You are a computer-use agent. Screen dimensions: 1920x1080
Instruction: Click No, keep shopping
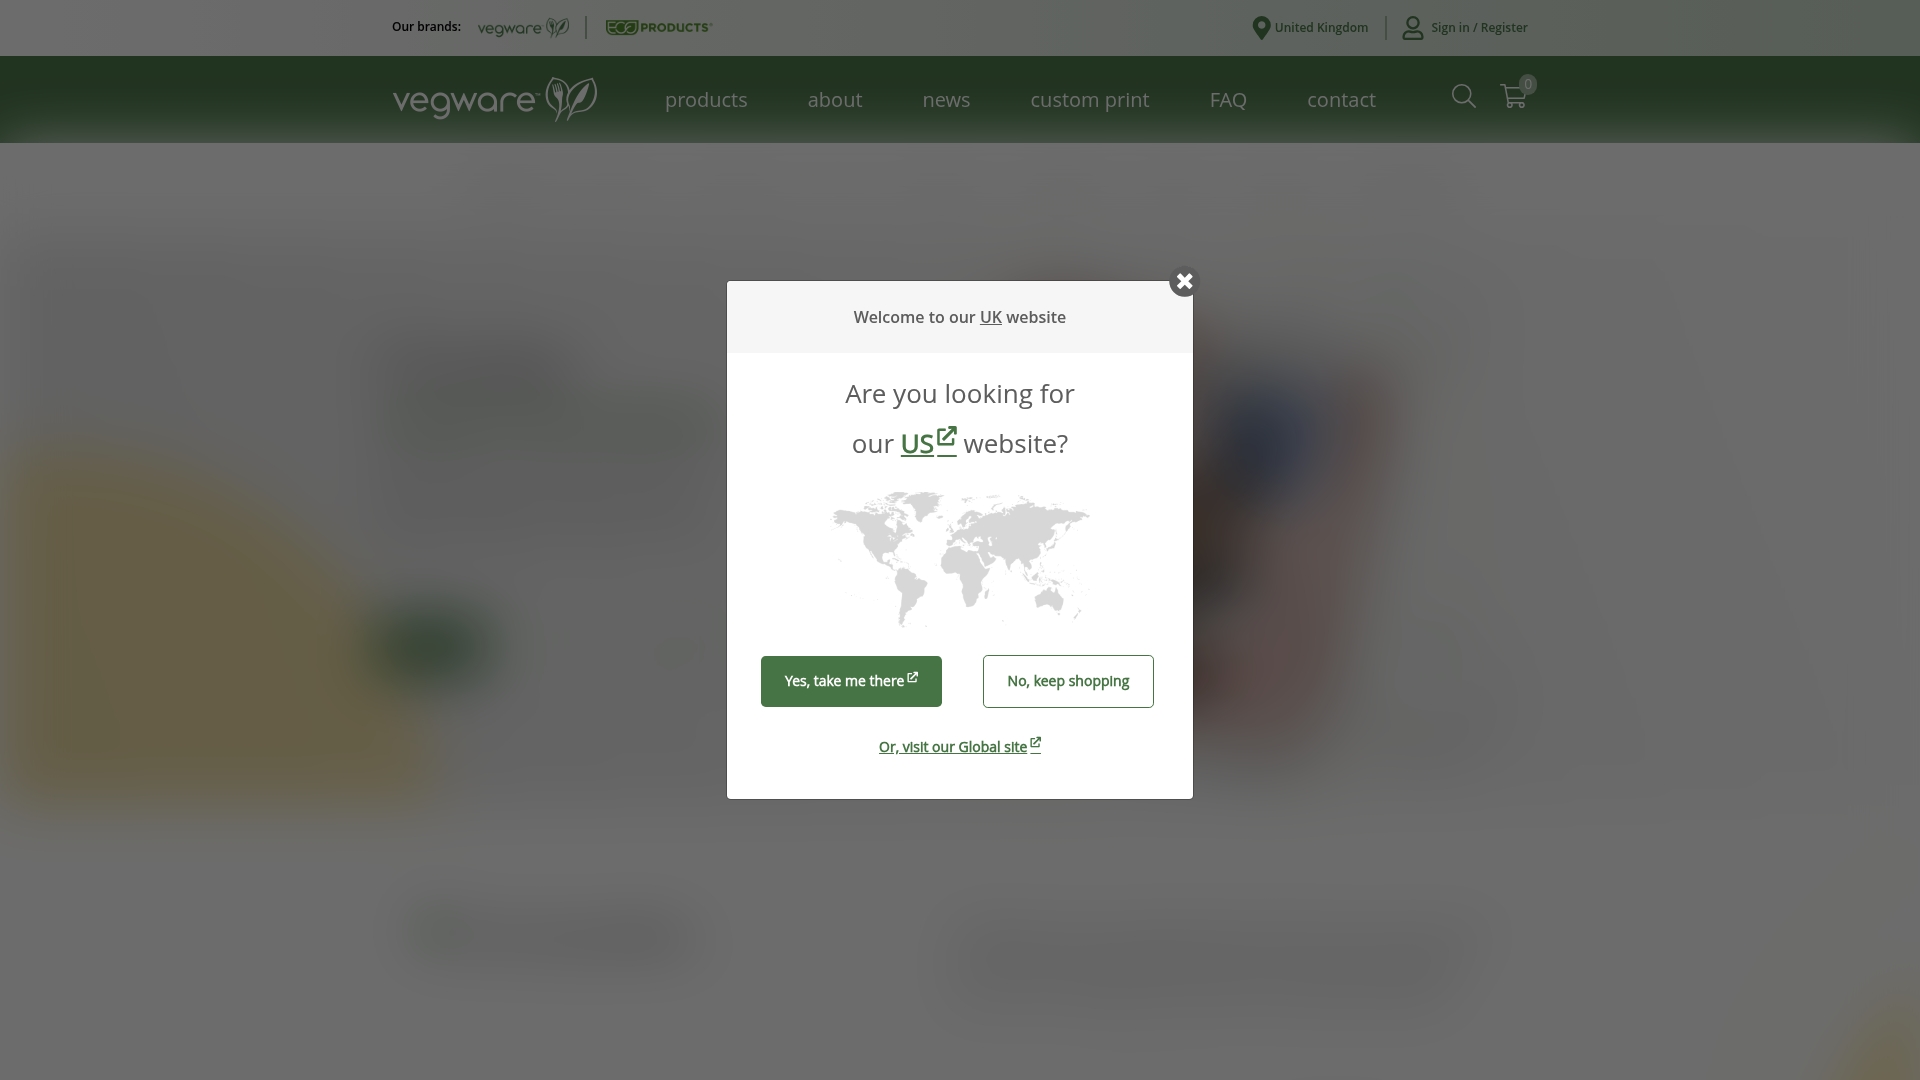pos(1068,681)
